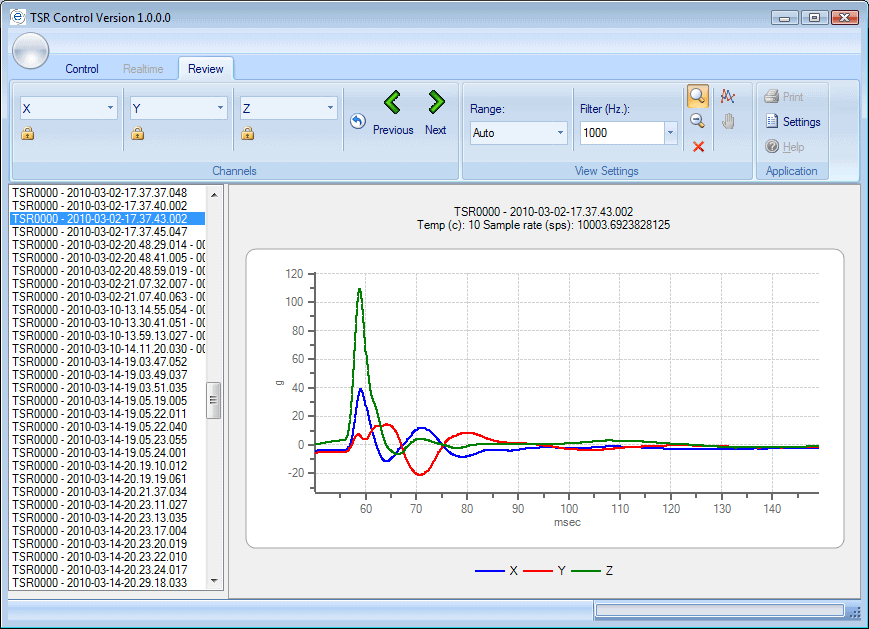Viewport: 869px width, 629px height.
Task: Switch to the Control tab
Action: click(82, 69)
